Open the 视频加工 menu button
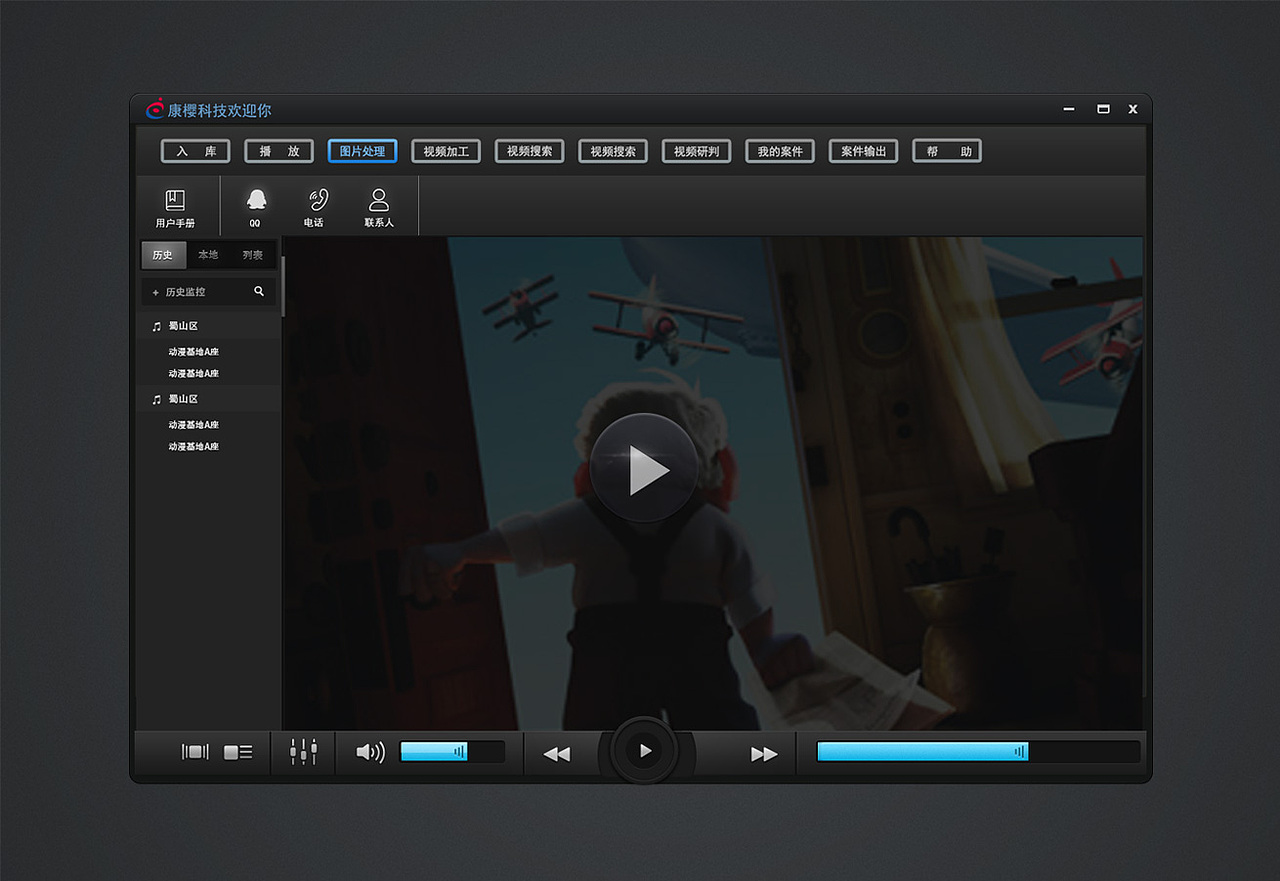The image size is (1280, 881). pos(446,151)
